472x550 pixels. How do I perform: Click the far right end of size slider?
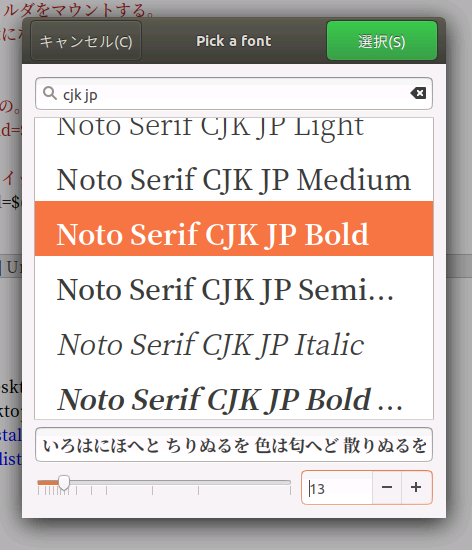290,483
